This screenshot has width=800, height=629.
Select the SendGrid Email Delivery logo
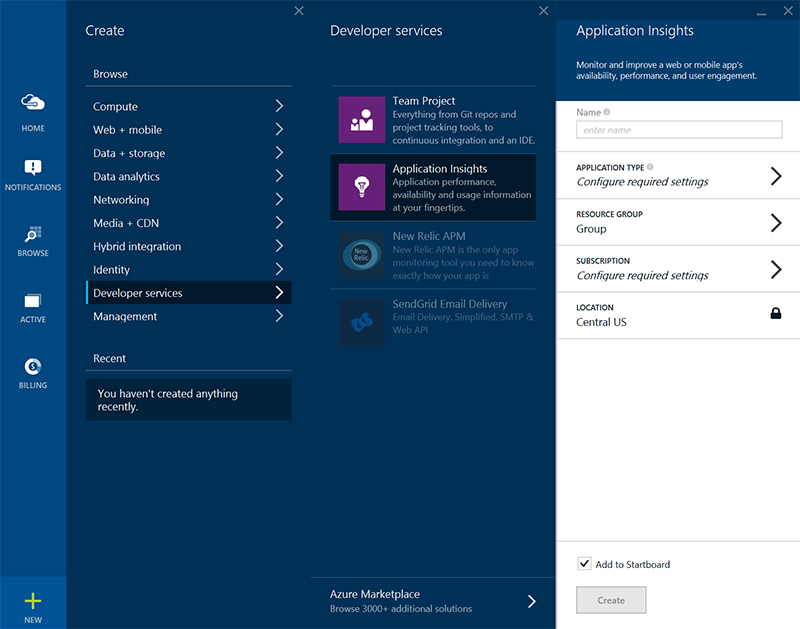[362, 322]
